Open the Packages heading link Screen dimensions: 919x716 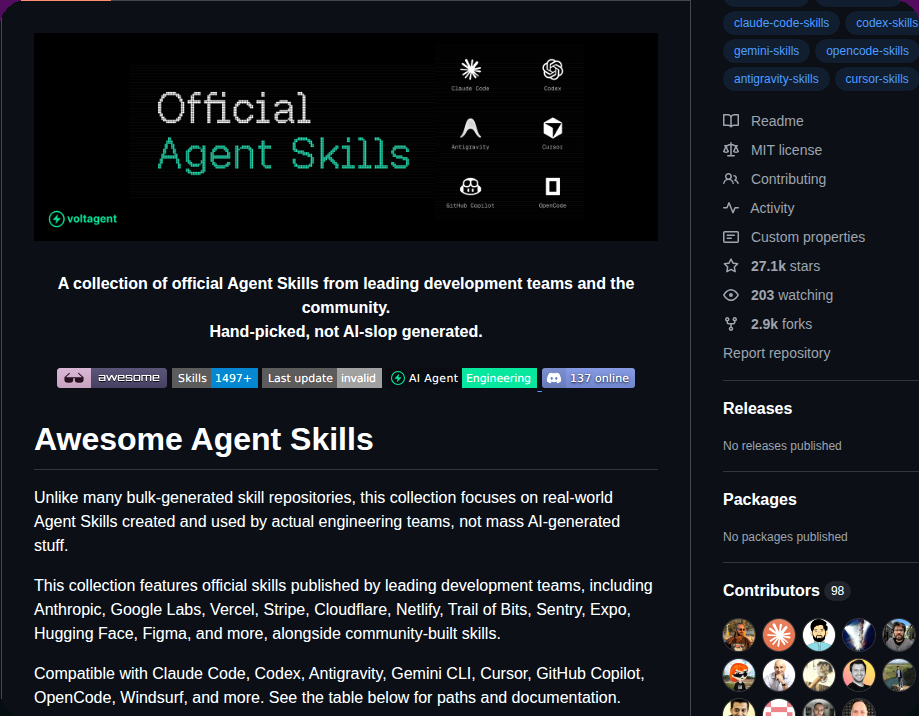pyautogui.click(x=760, y=499)
